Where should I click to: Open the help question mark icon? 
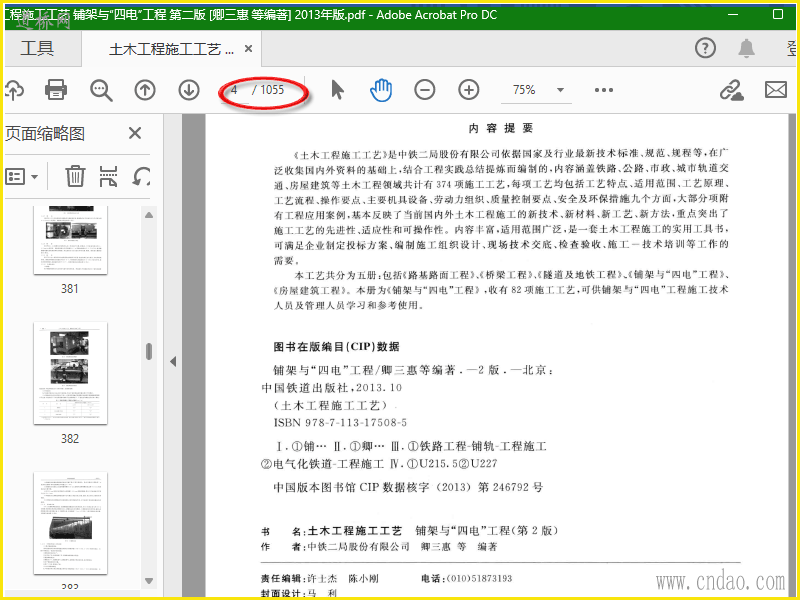click(x=705, y=48)
